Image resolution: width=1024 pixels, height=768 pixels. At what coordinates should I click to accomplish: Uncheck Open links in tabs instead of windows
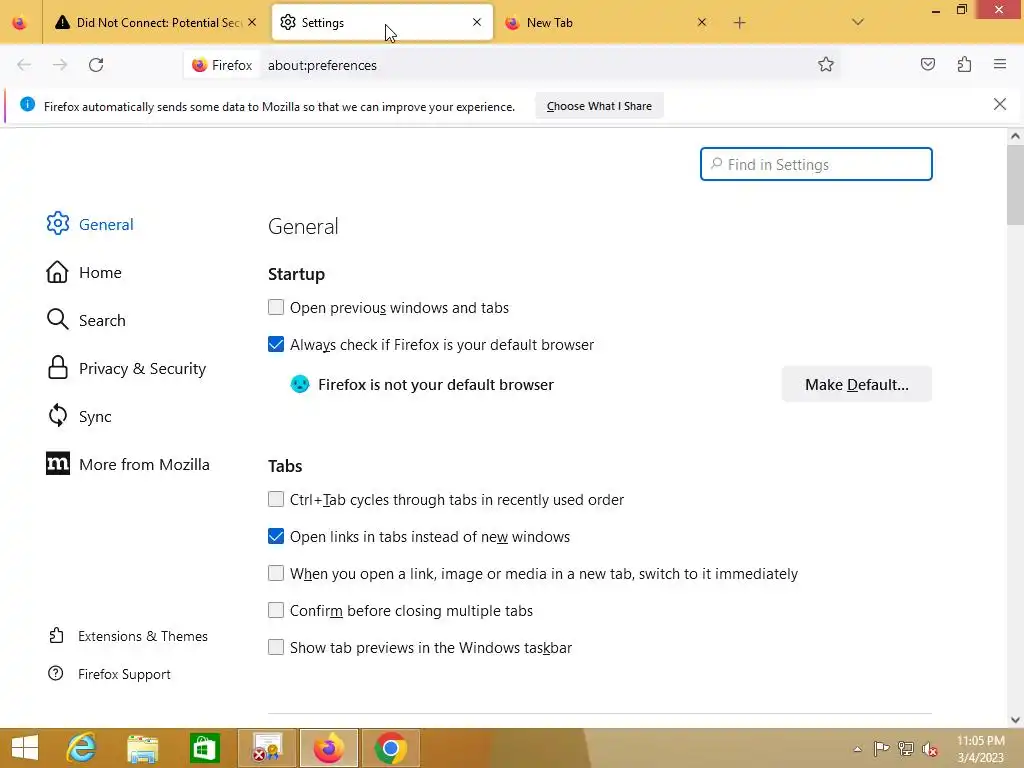pos(276,536)
